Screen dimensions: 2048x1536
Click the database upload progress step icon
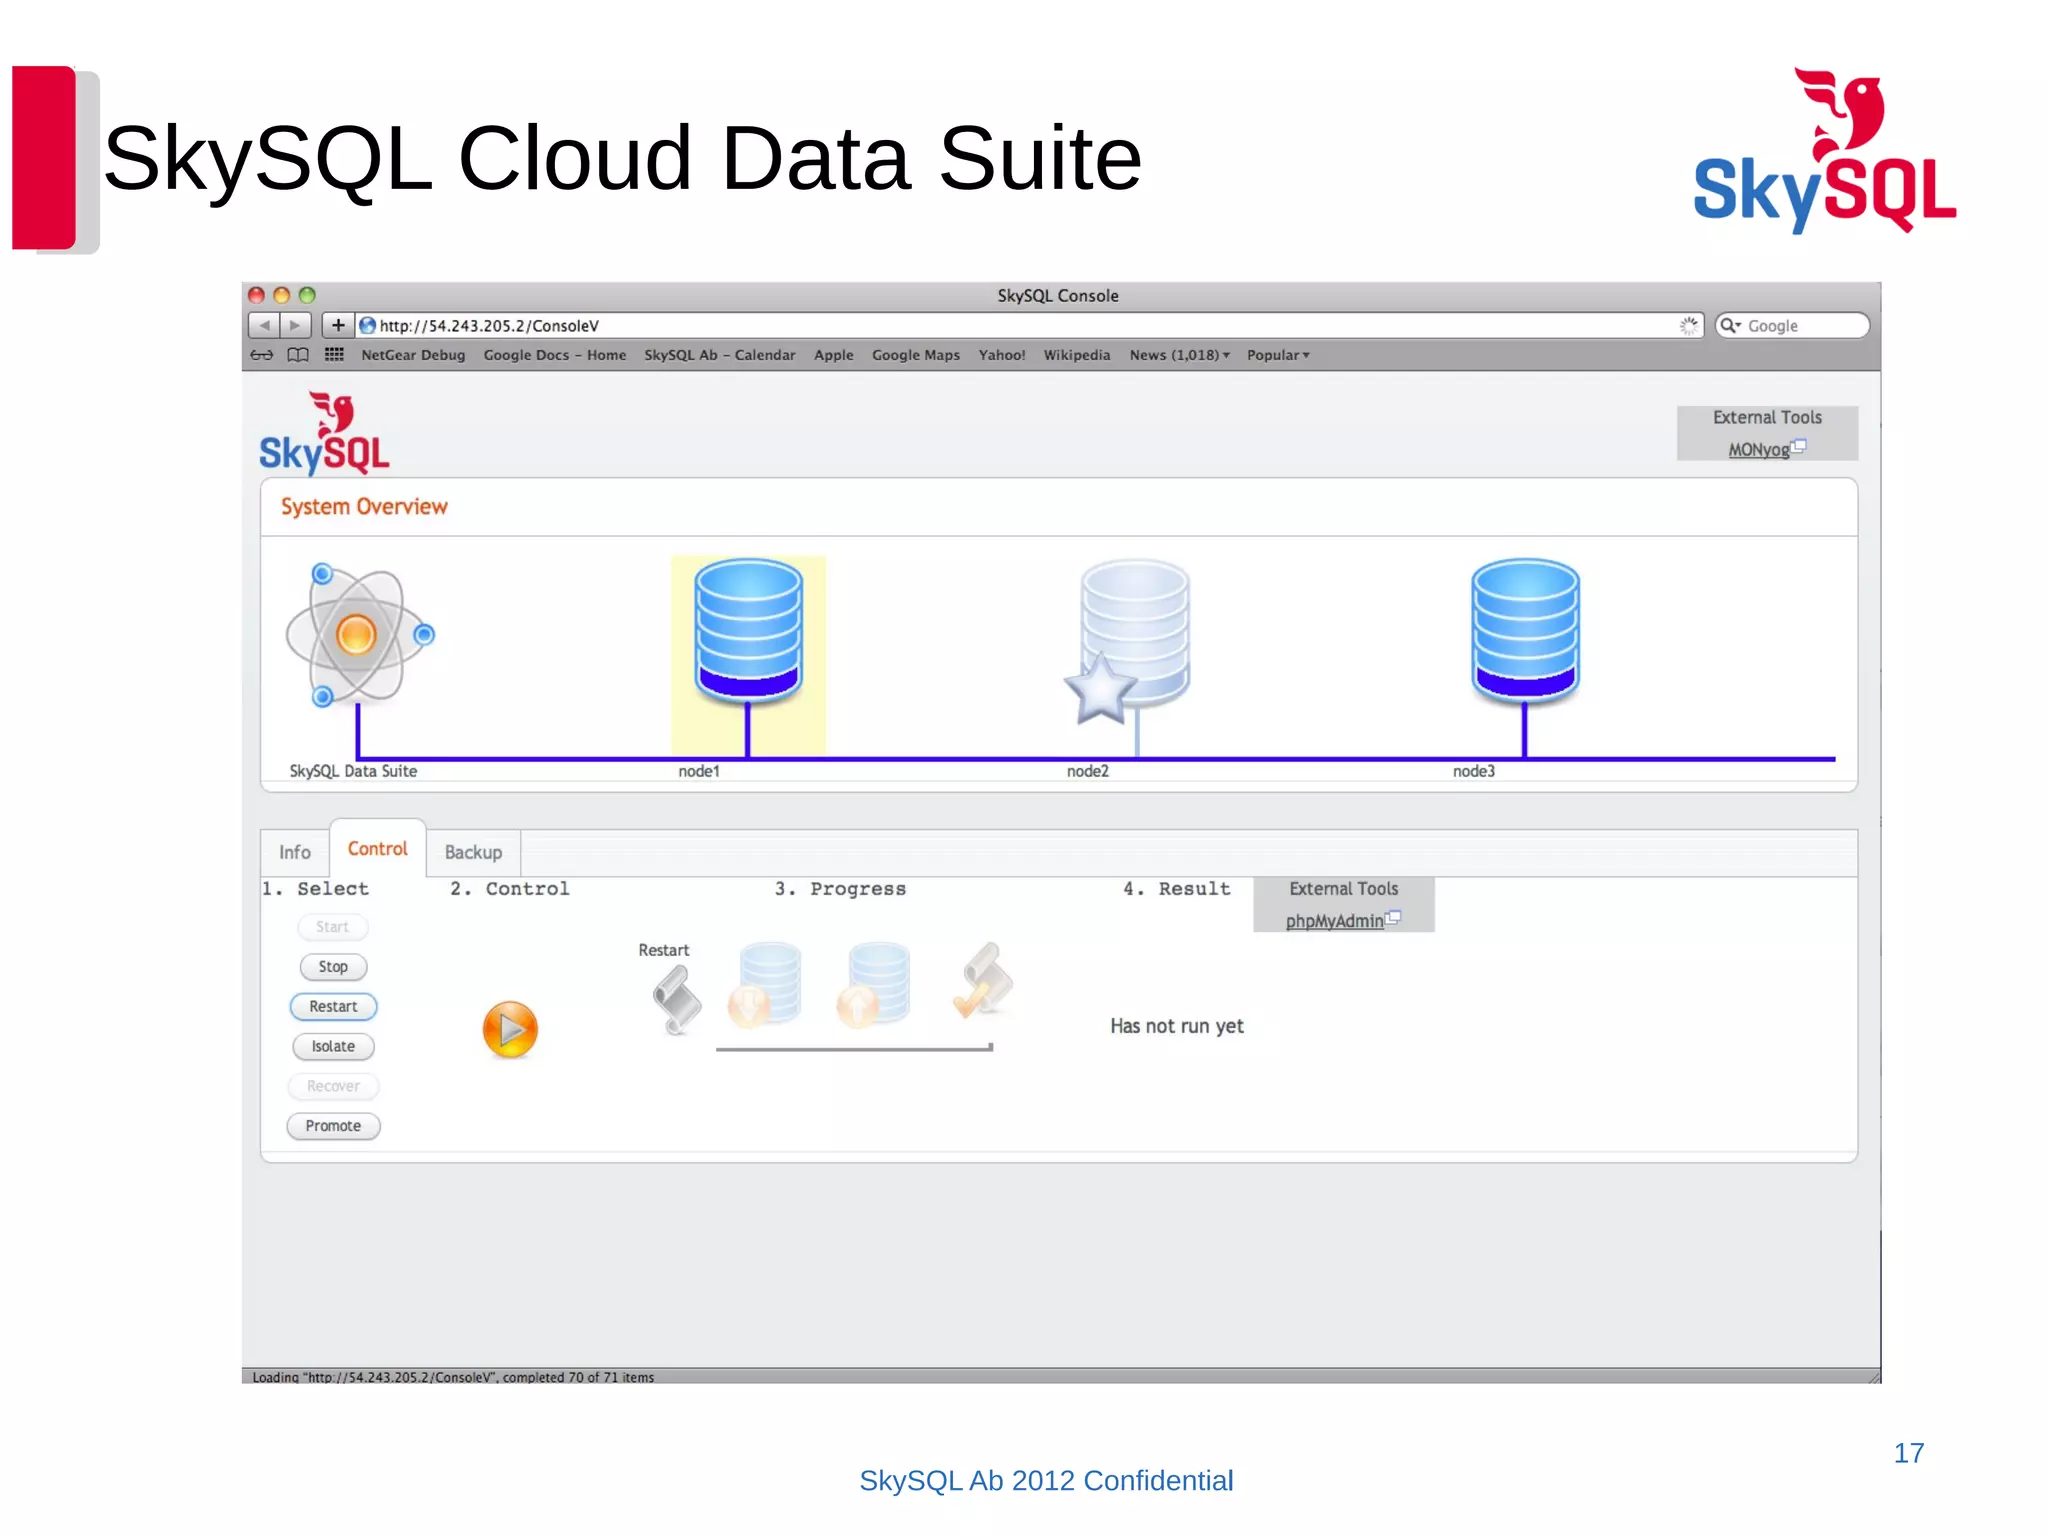click(x=875, y=985)
